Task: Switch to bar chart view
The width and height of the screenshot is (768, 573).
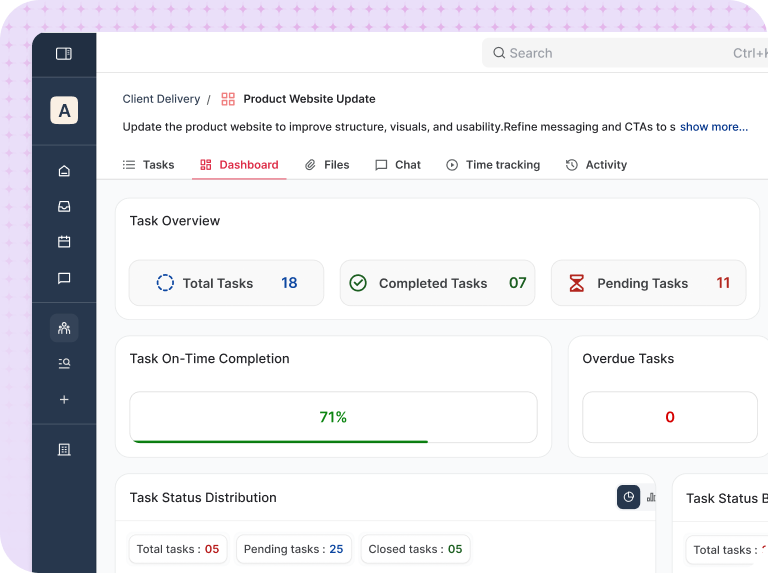Action: coord(650,497)
